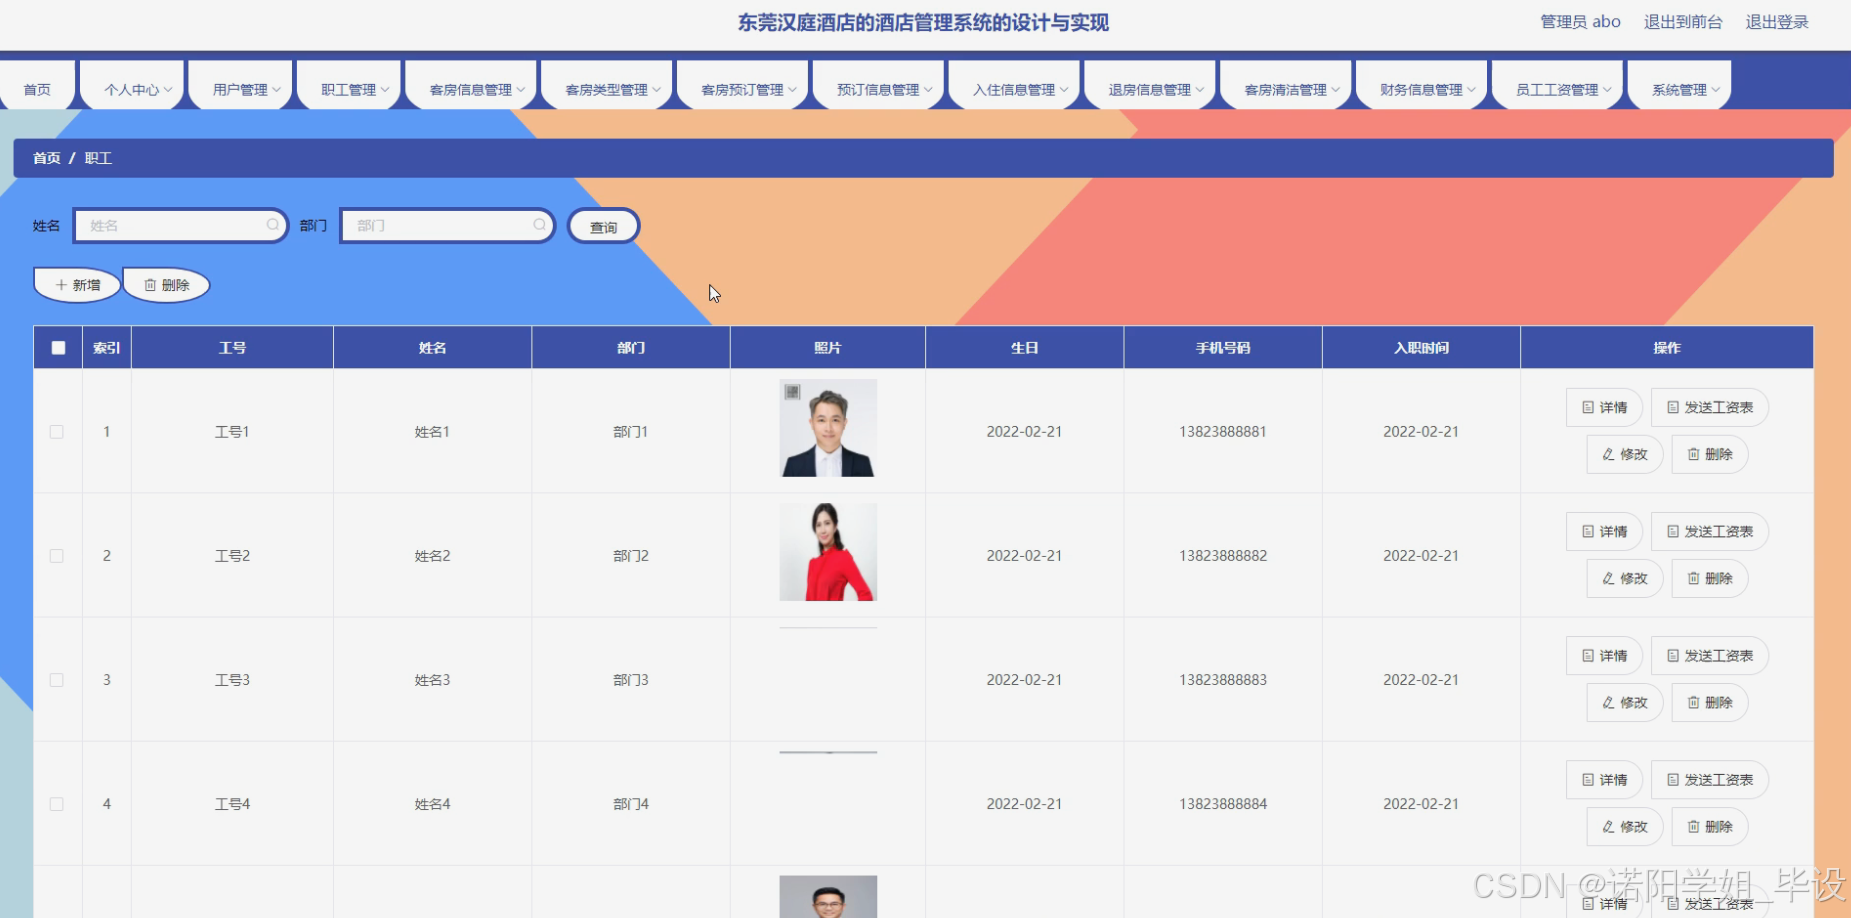Edit 修改 the 工号2 row
The width and height of the screenshot is (1851, 918).
1624,578
